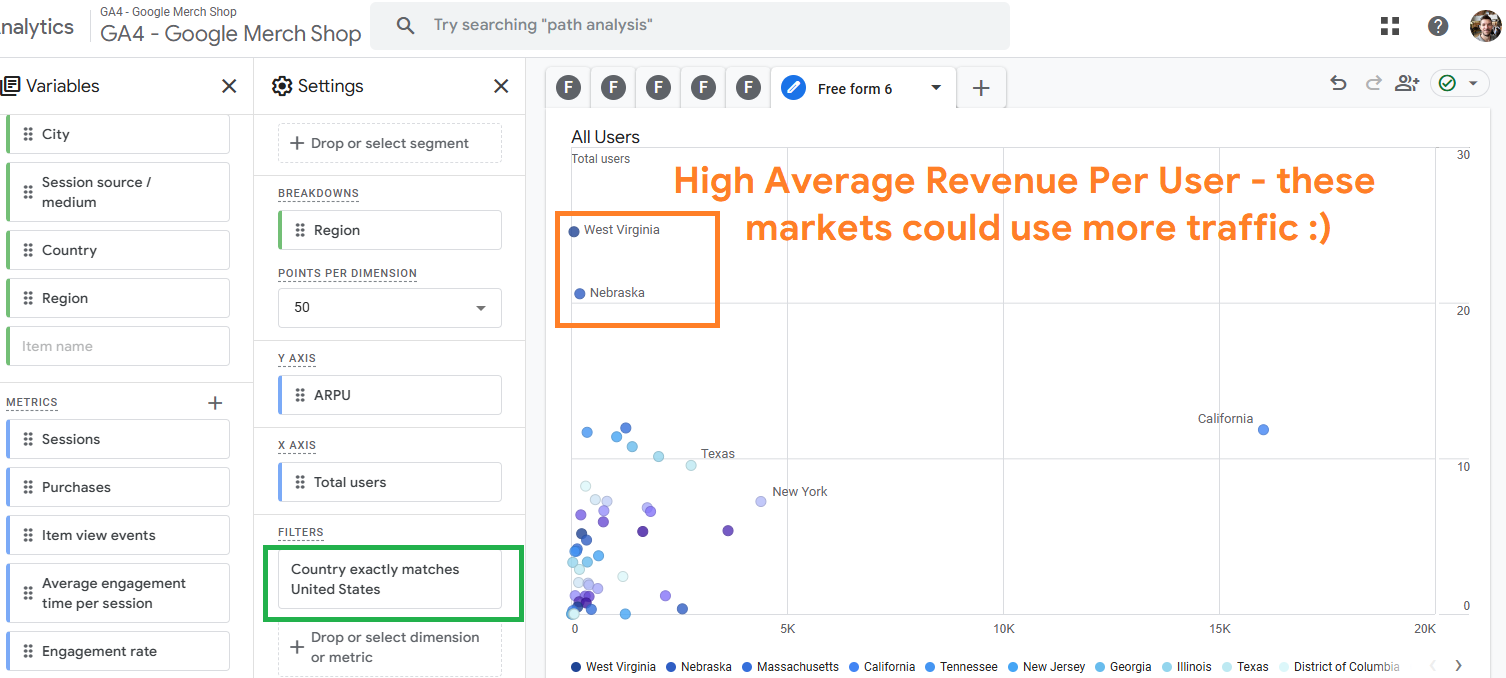Open Points per dimension dropdown showing 50

tap(390, 307)
